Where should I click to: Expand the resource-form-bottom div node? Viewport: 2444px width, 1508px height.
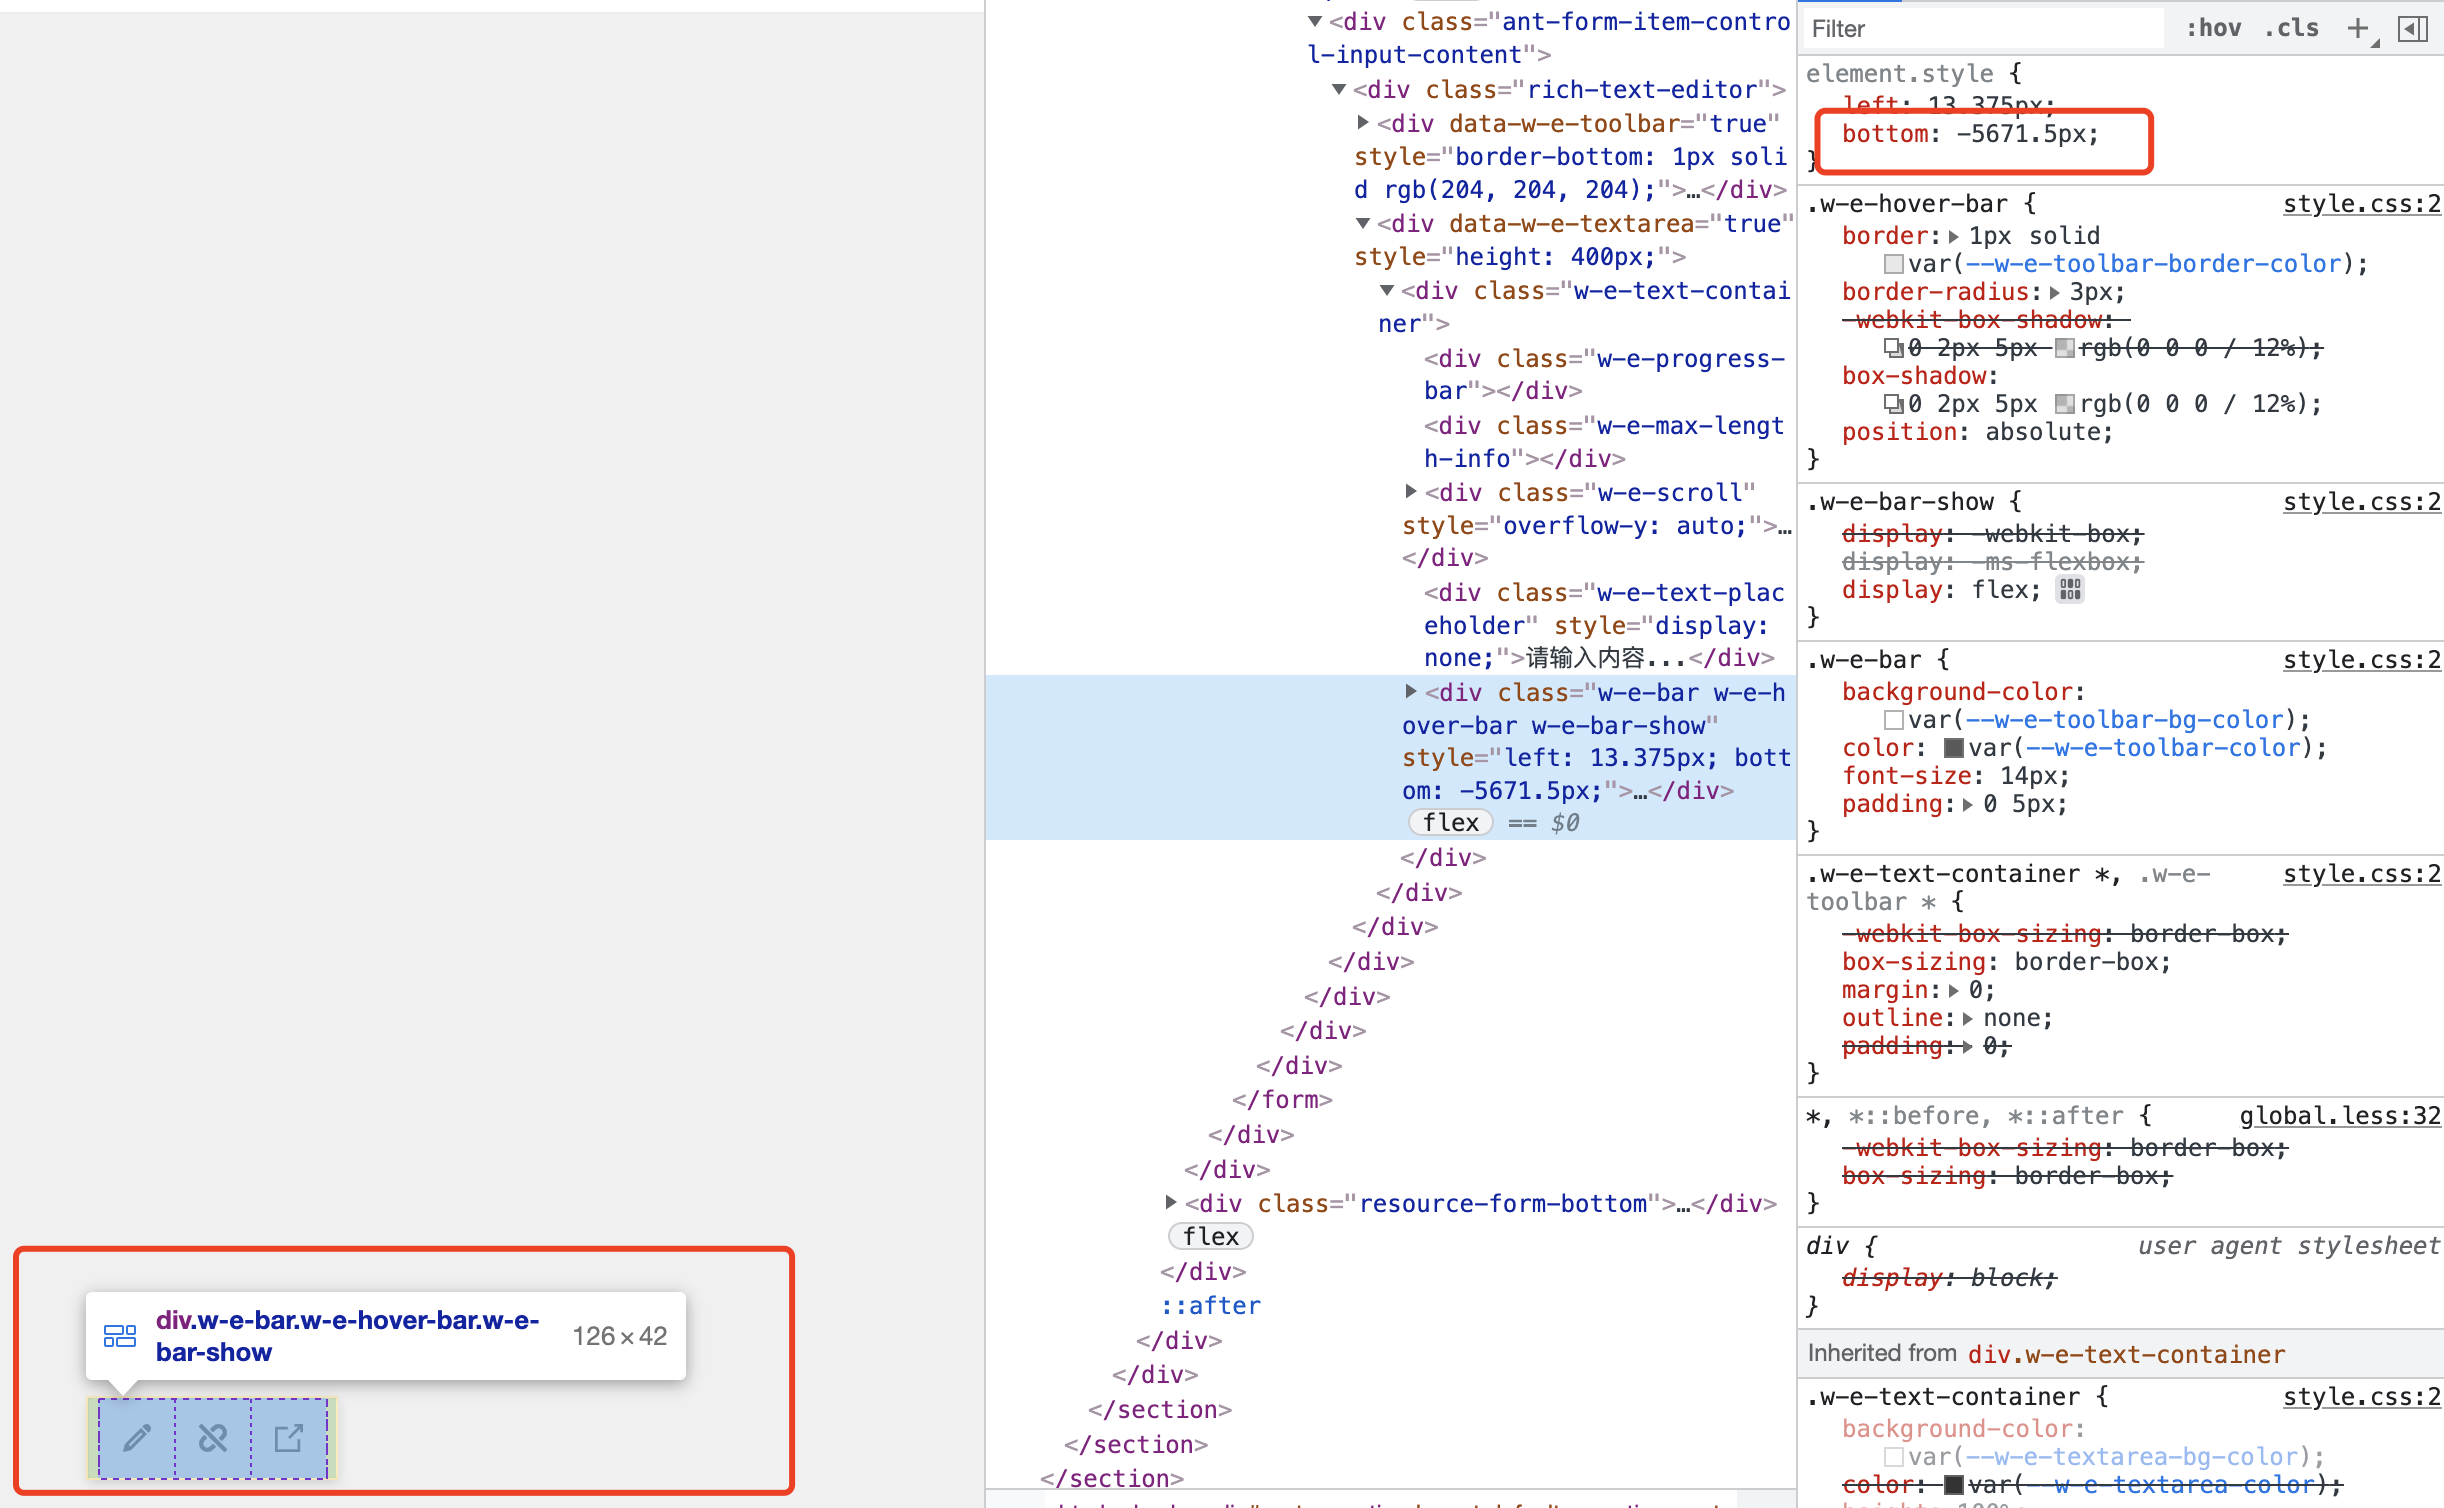pos(1173,1203)
